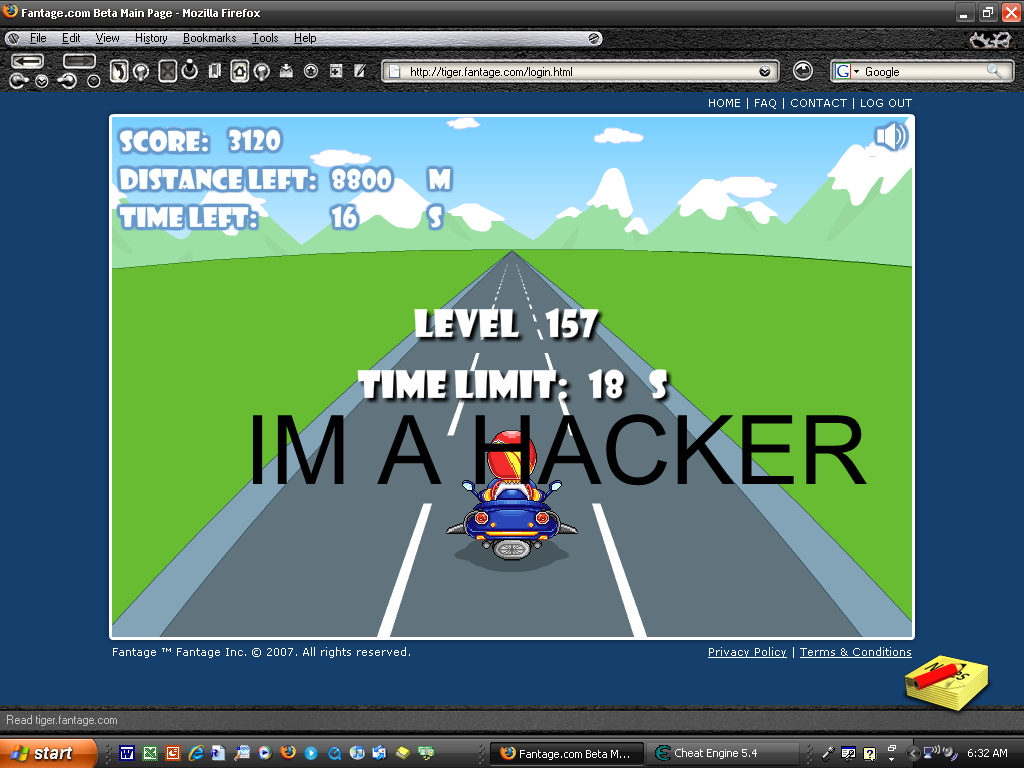This screenshot has height=768, width=1024.
Task: Open the Privacy Policy link
Action: click(x=747, y=652)
